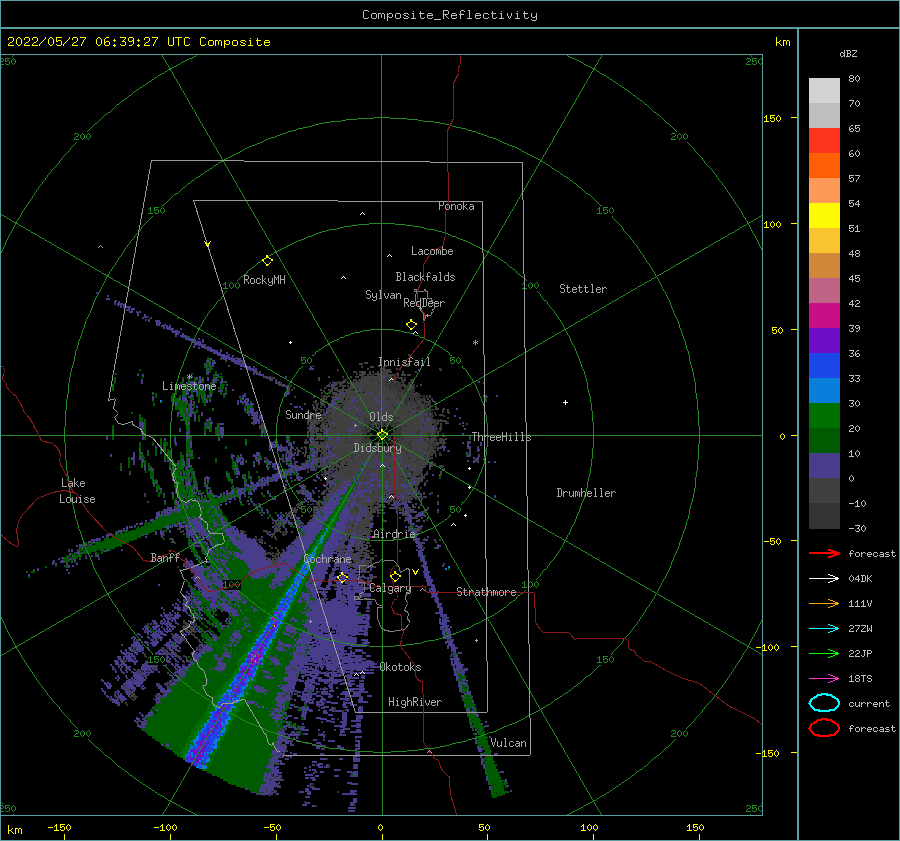Select the white plus marker west of Drumheller
This screenshot has height=841, width=900.
565,402
